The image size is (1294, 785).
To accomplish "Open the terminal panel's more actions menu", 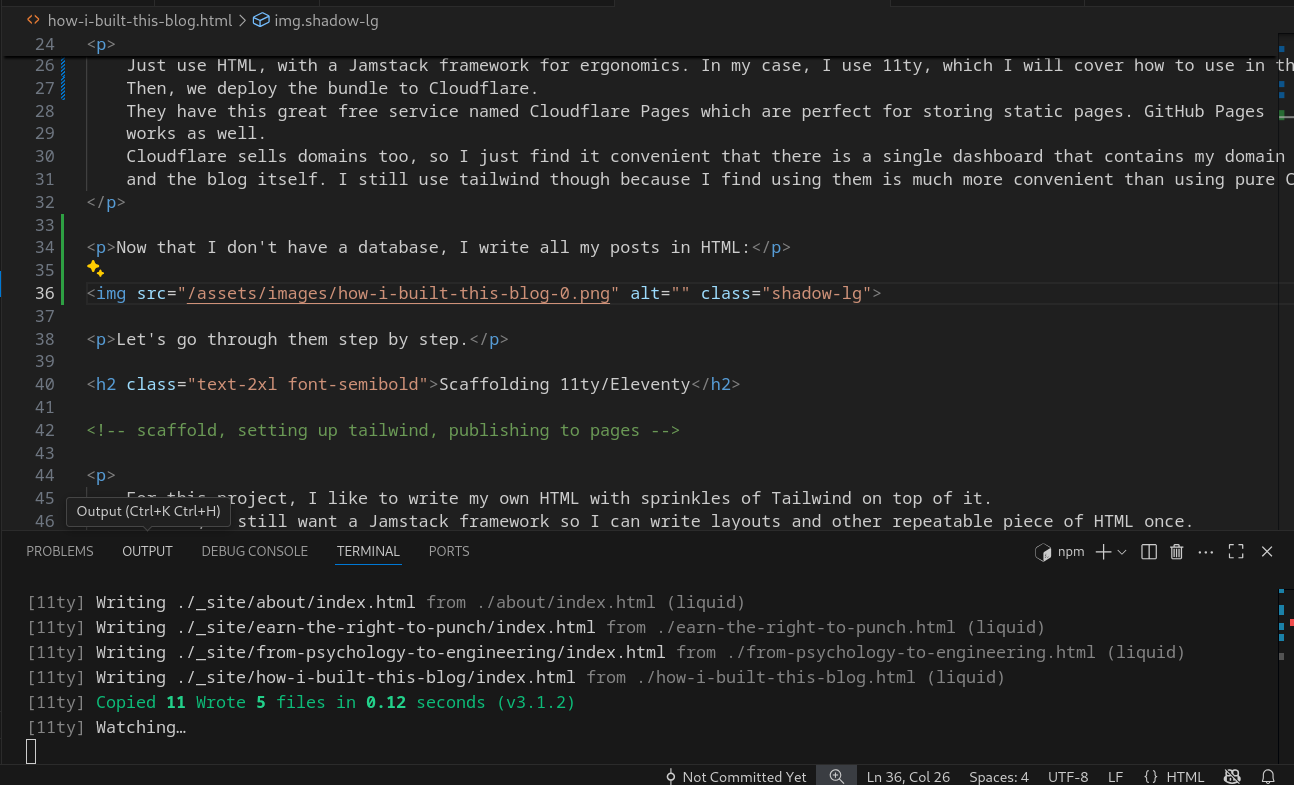I will pyautogui.click(x=1206, y=552).
